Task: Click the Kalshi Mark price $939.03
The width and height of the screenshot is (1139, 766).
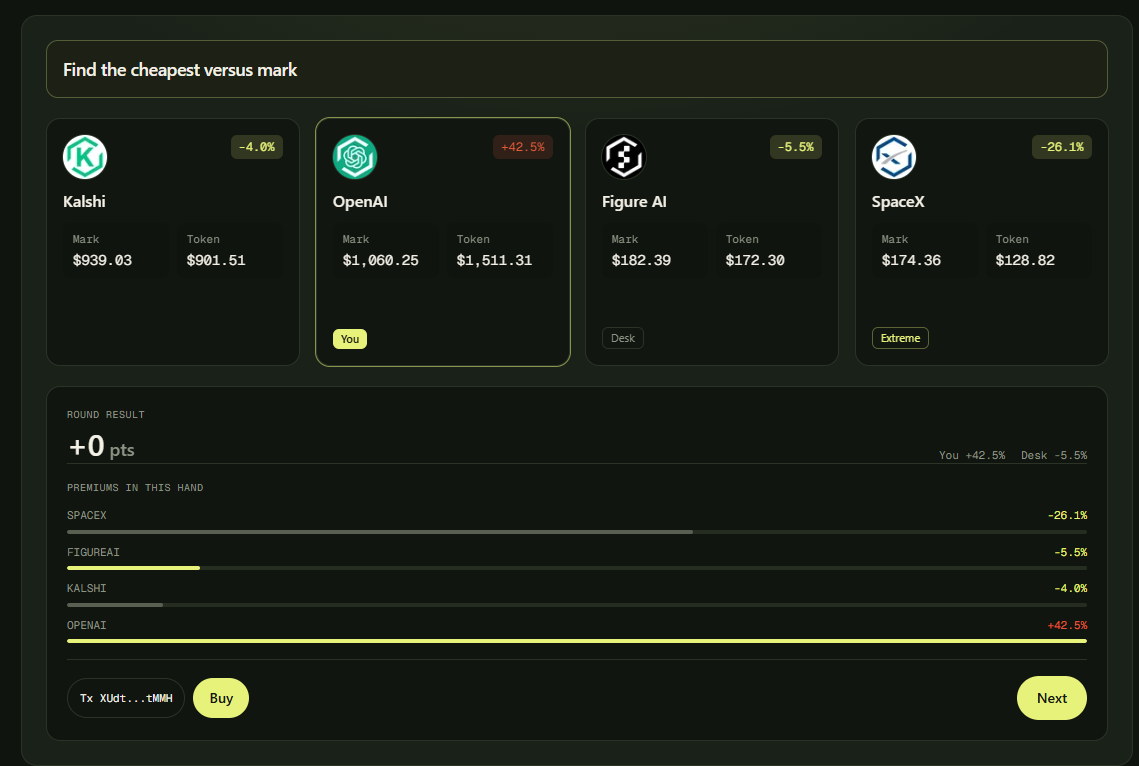Action: pyautogui.click(x=102, y=260)
